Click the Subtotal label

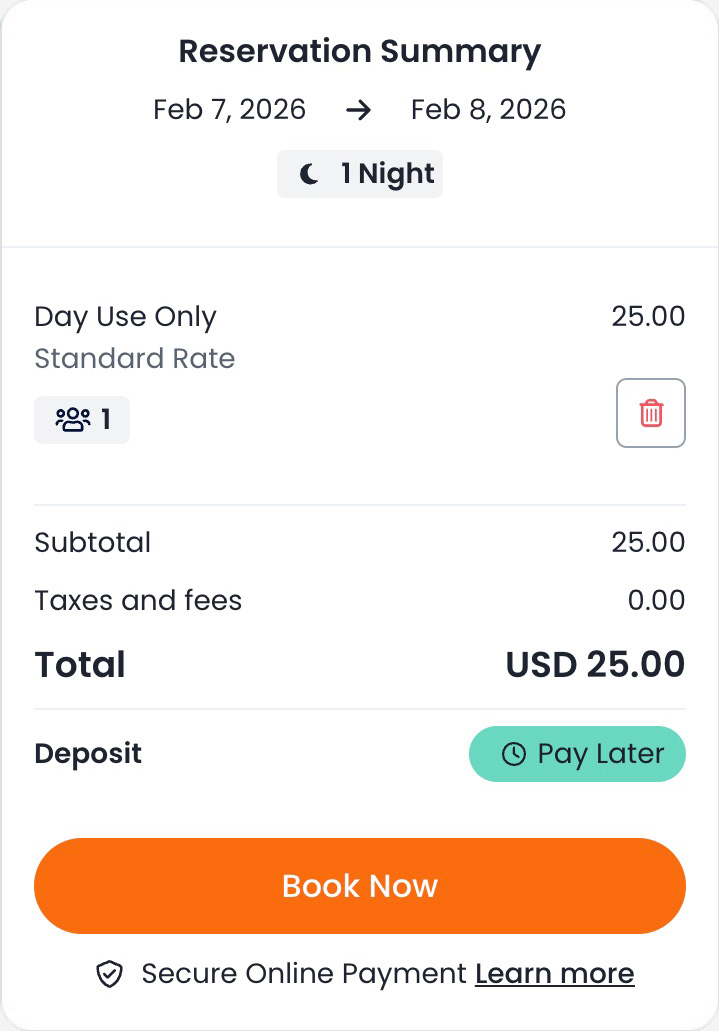[92, 543]
